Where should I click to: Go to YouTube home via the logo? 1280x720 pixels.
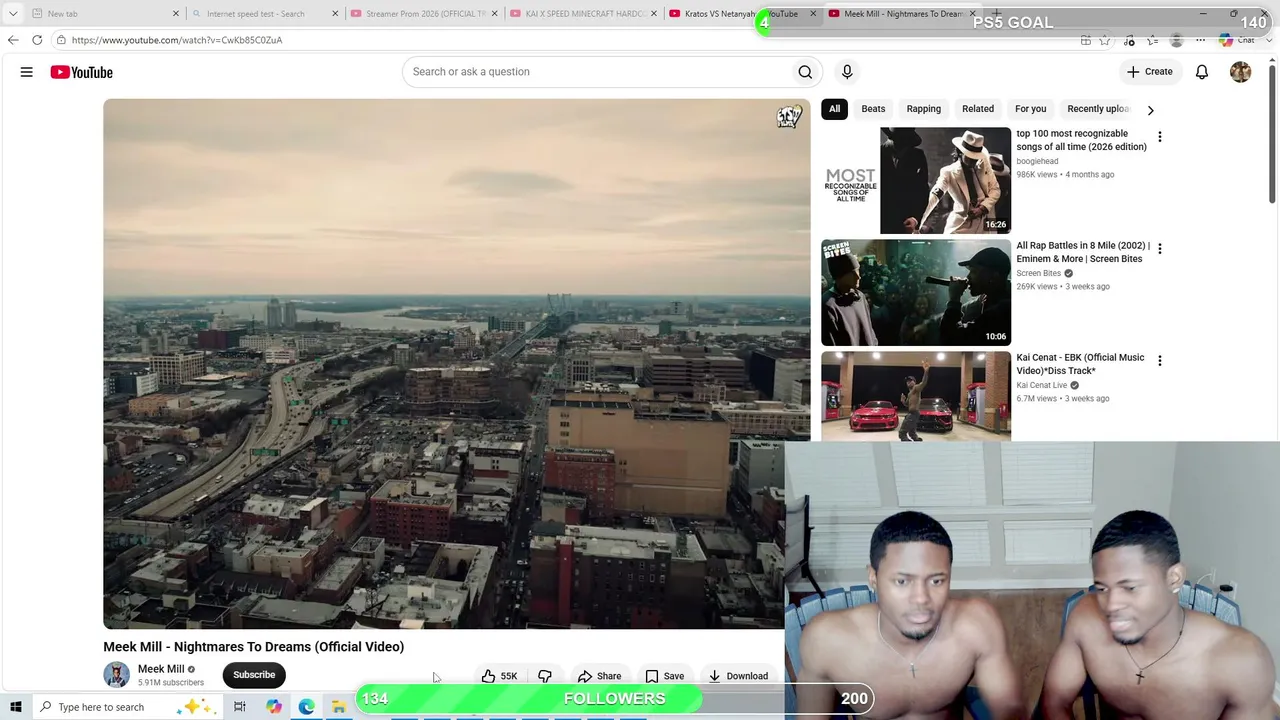[82, 72]
